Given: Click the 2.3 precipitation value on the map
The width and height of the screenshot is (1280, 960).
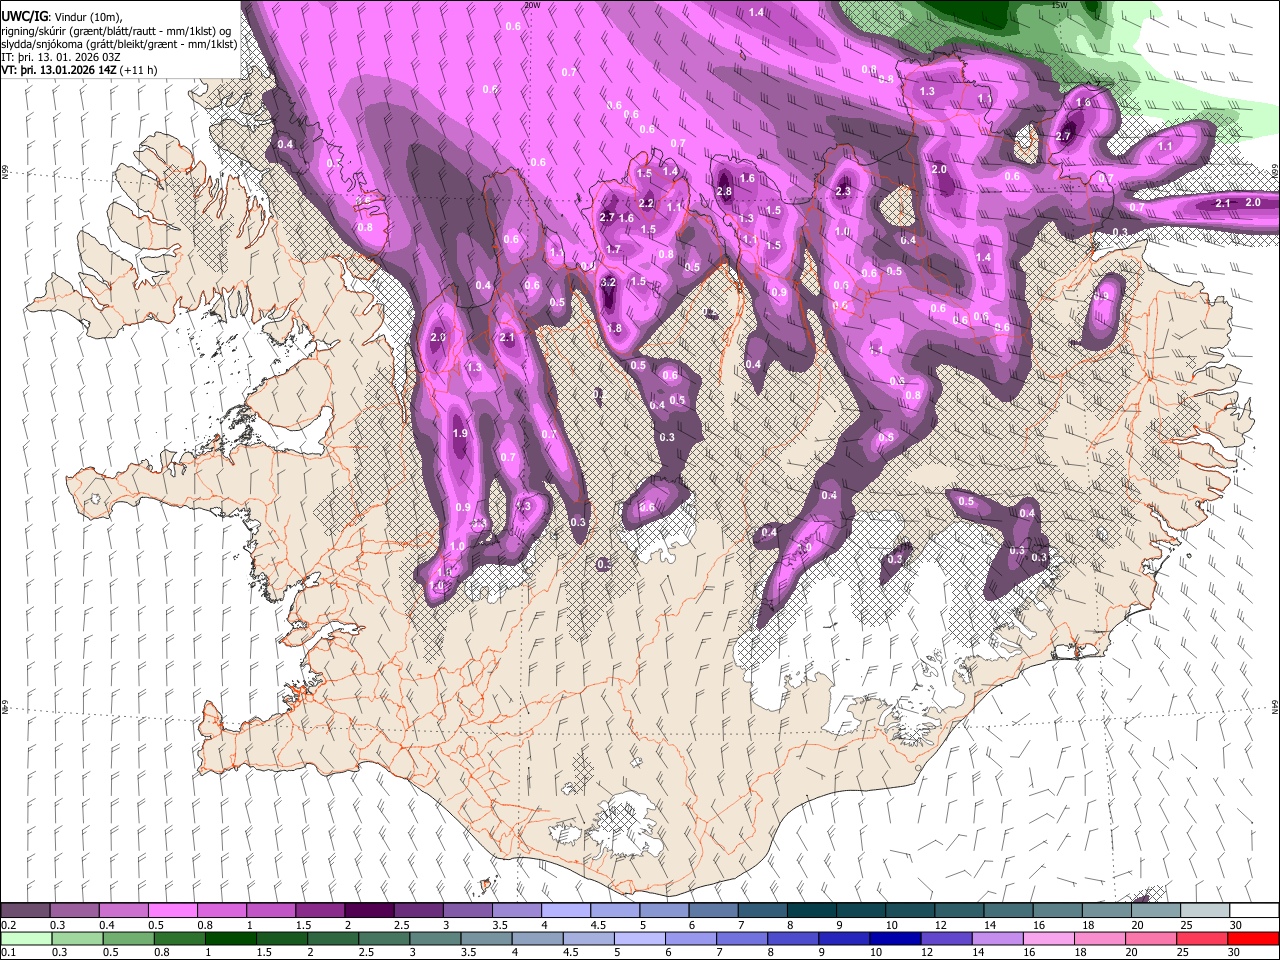Looking at the screenshot, I should [x=842, y=192].
